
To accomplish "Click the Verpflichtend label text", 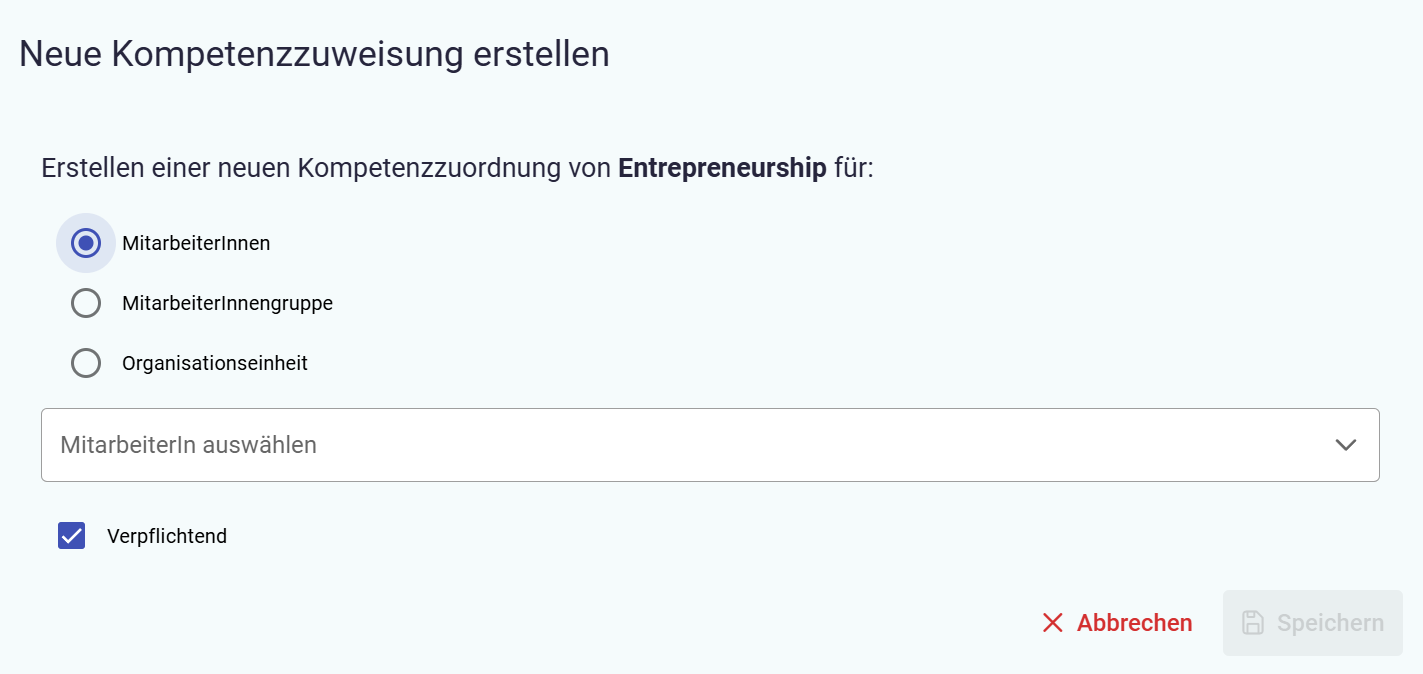I will pos(167,536).
